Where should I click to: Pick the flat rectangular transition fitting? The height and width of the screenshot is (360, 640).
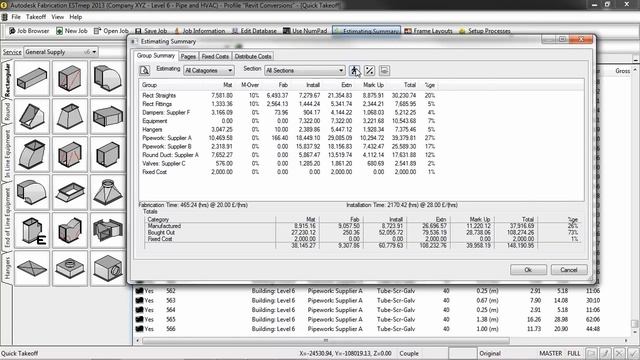[x=107, y=116]
